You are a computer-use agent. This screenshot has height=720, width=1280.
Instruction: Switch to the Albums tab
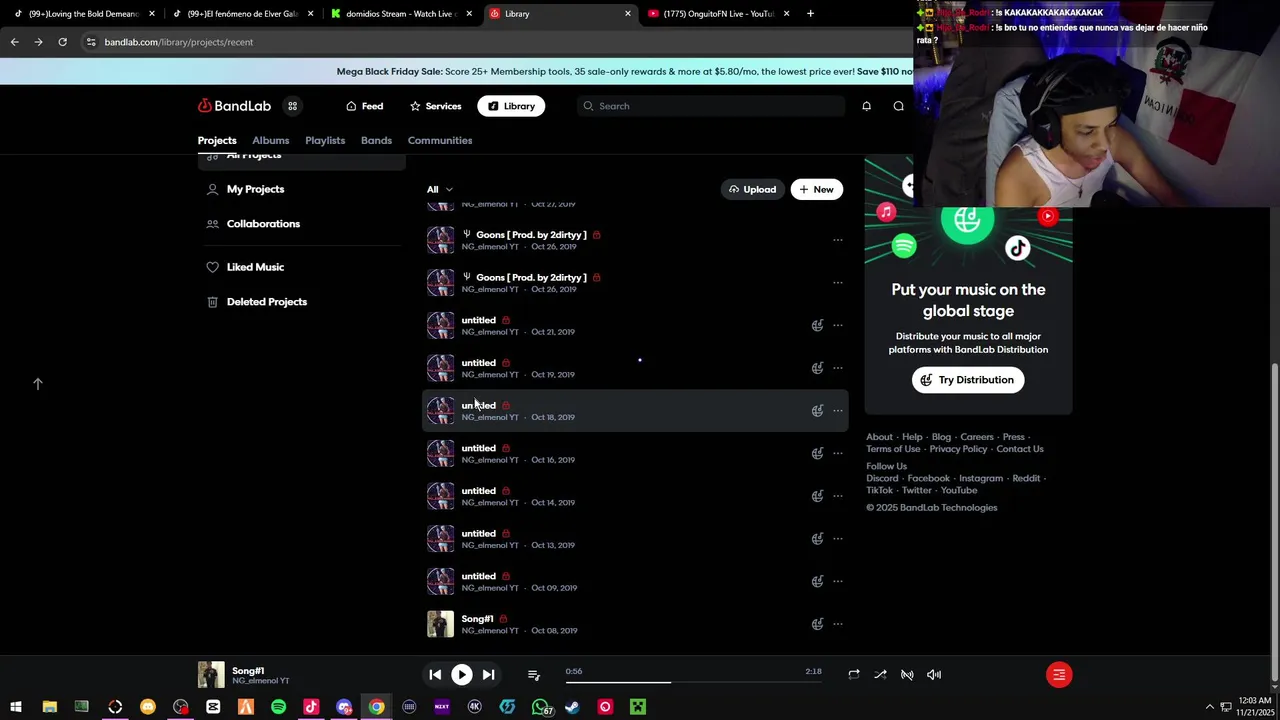[270, 141]
